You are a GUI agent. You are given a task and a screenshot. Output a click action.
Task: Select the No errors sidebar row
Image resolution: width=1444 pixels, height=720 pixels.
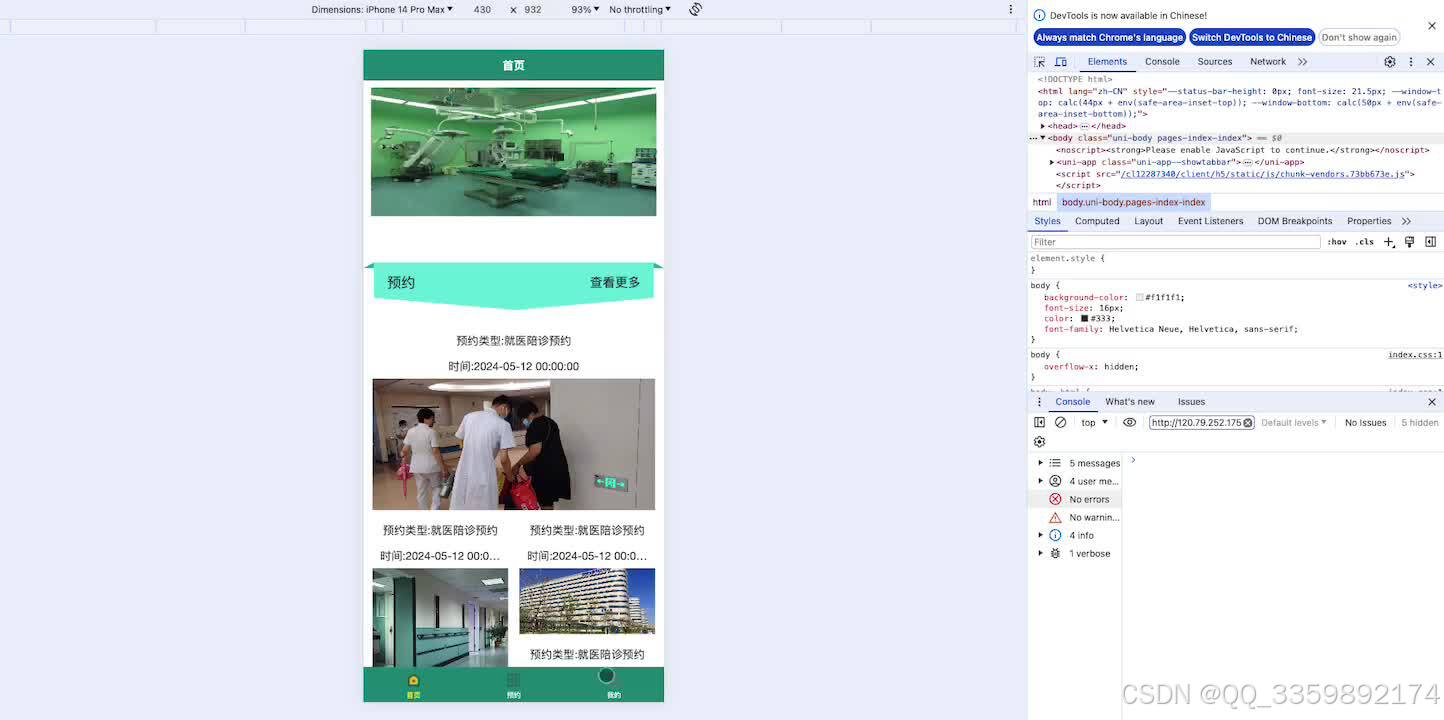point(1075,499)
